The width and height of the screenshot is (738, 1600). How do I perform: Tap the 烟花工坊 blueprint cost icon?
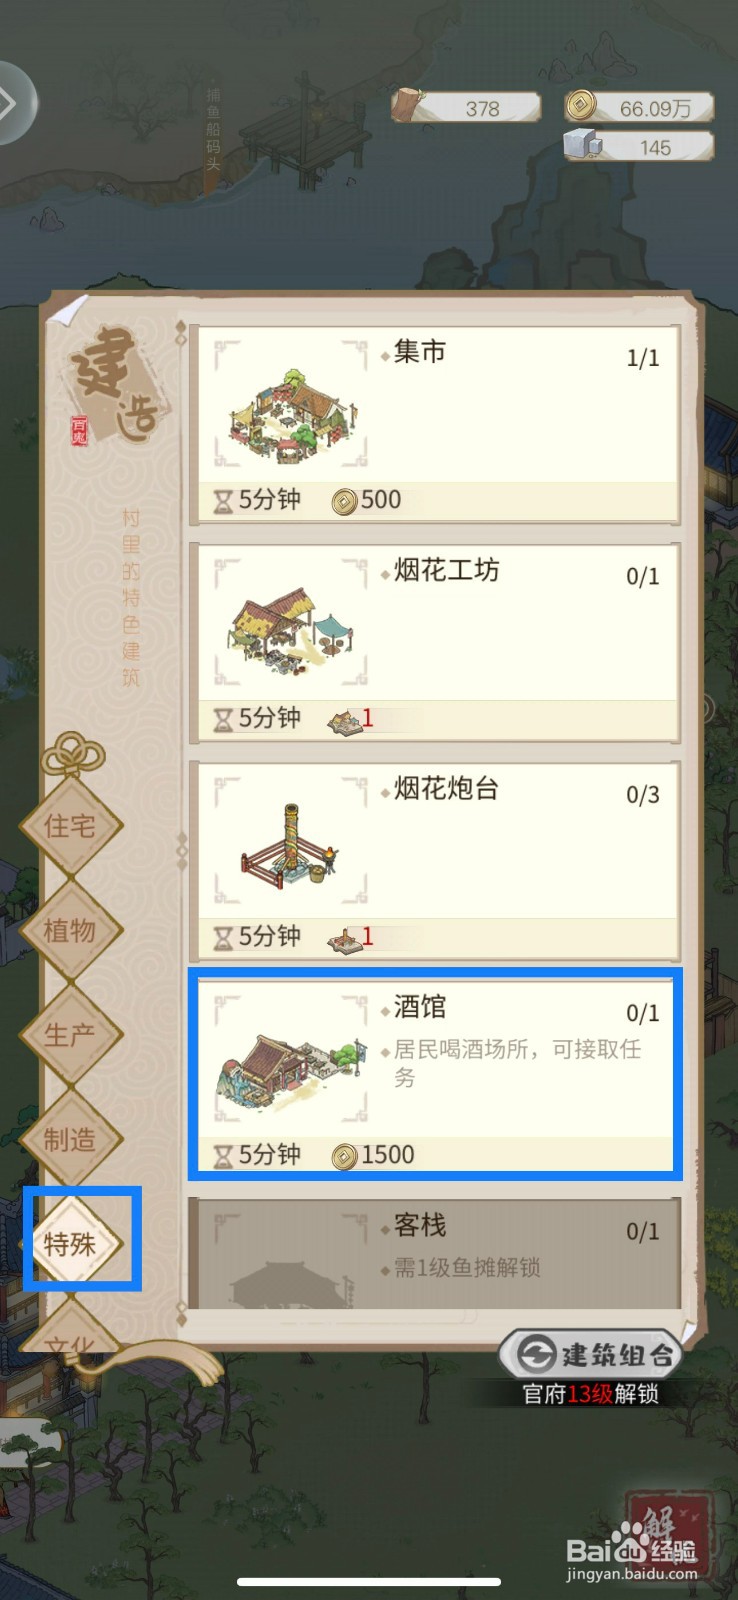tap(345, 720)
